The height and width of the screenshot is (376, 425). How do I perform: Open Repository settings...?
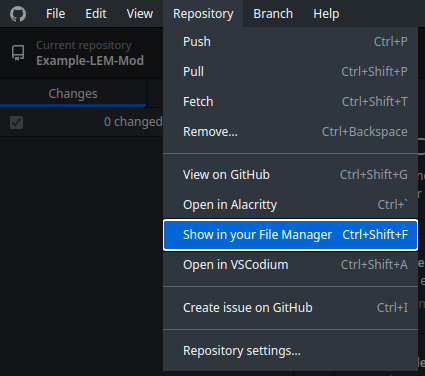click(290, 351)
